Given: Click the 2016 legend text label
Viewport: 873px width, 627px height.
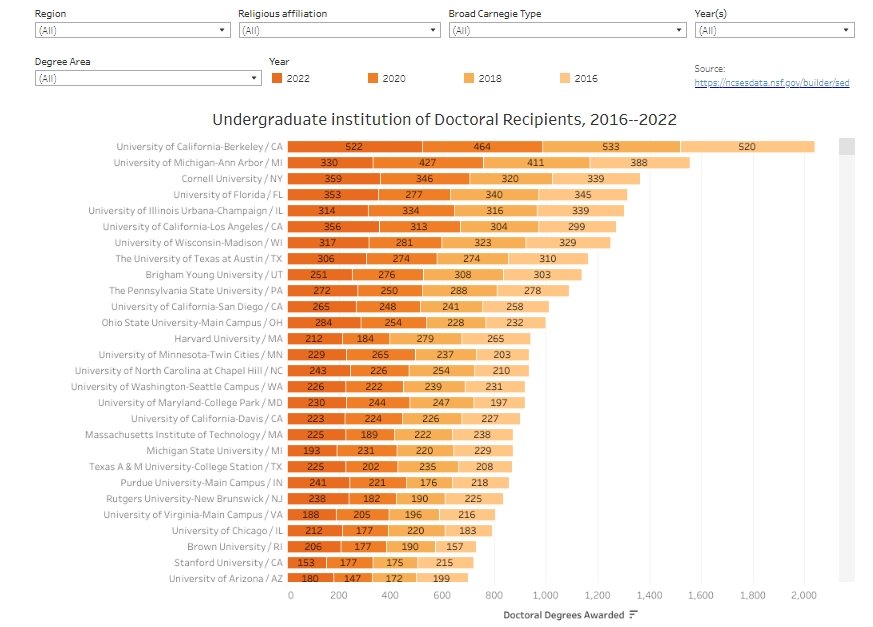Looking at the screenshot, I should [x=586, y=79].
